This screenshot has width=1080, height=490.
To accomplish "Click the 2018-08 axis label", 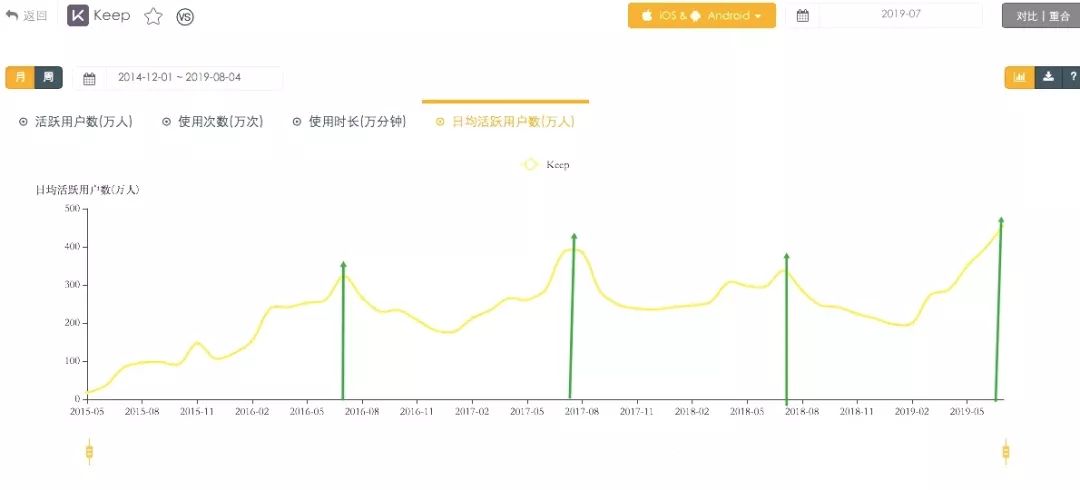I will pos(802,411).
